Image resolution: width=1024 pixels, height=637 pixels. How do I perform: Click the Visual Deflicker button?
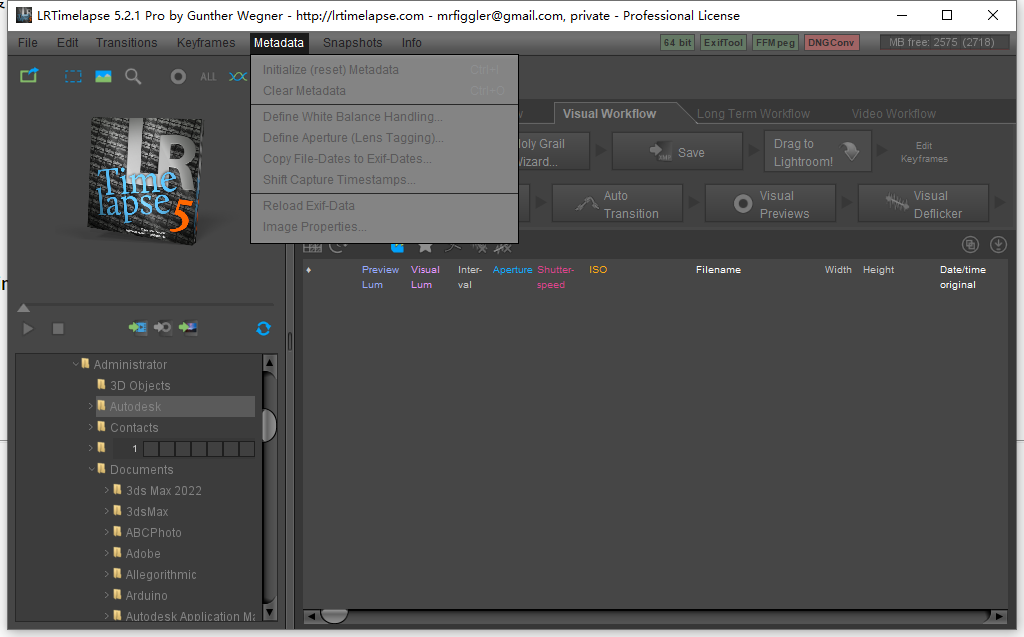click(x=923, y=204)
